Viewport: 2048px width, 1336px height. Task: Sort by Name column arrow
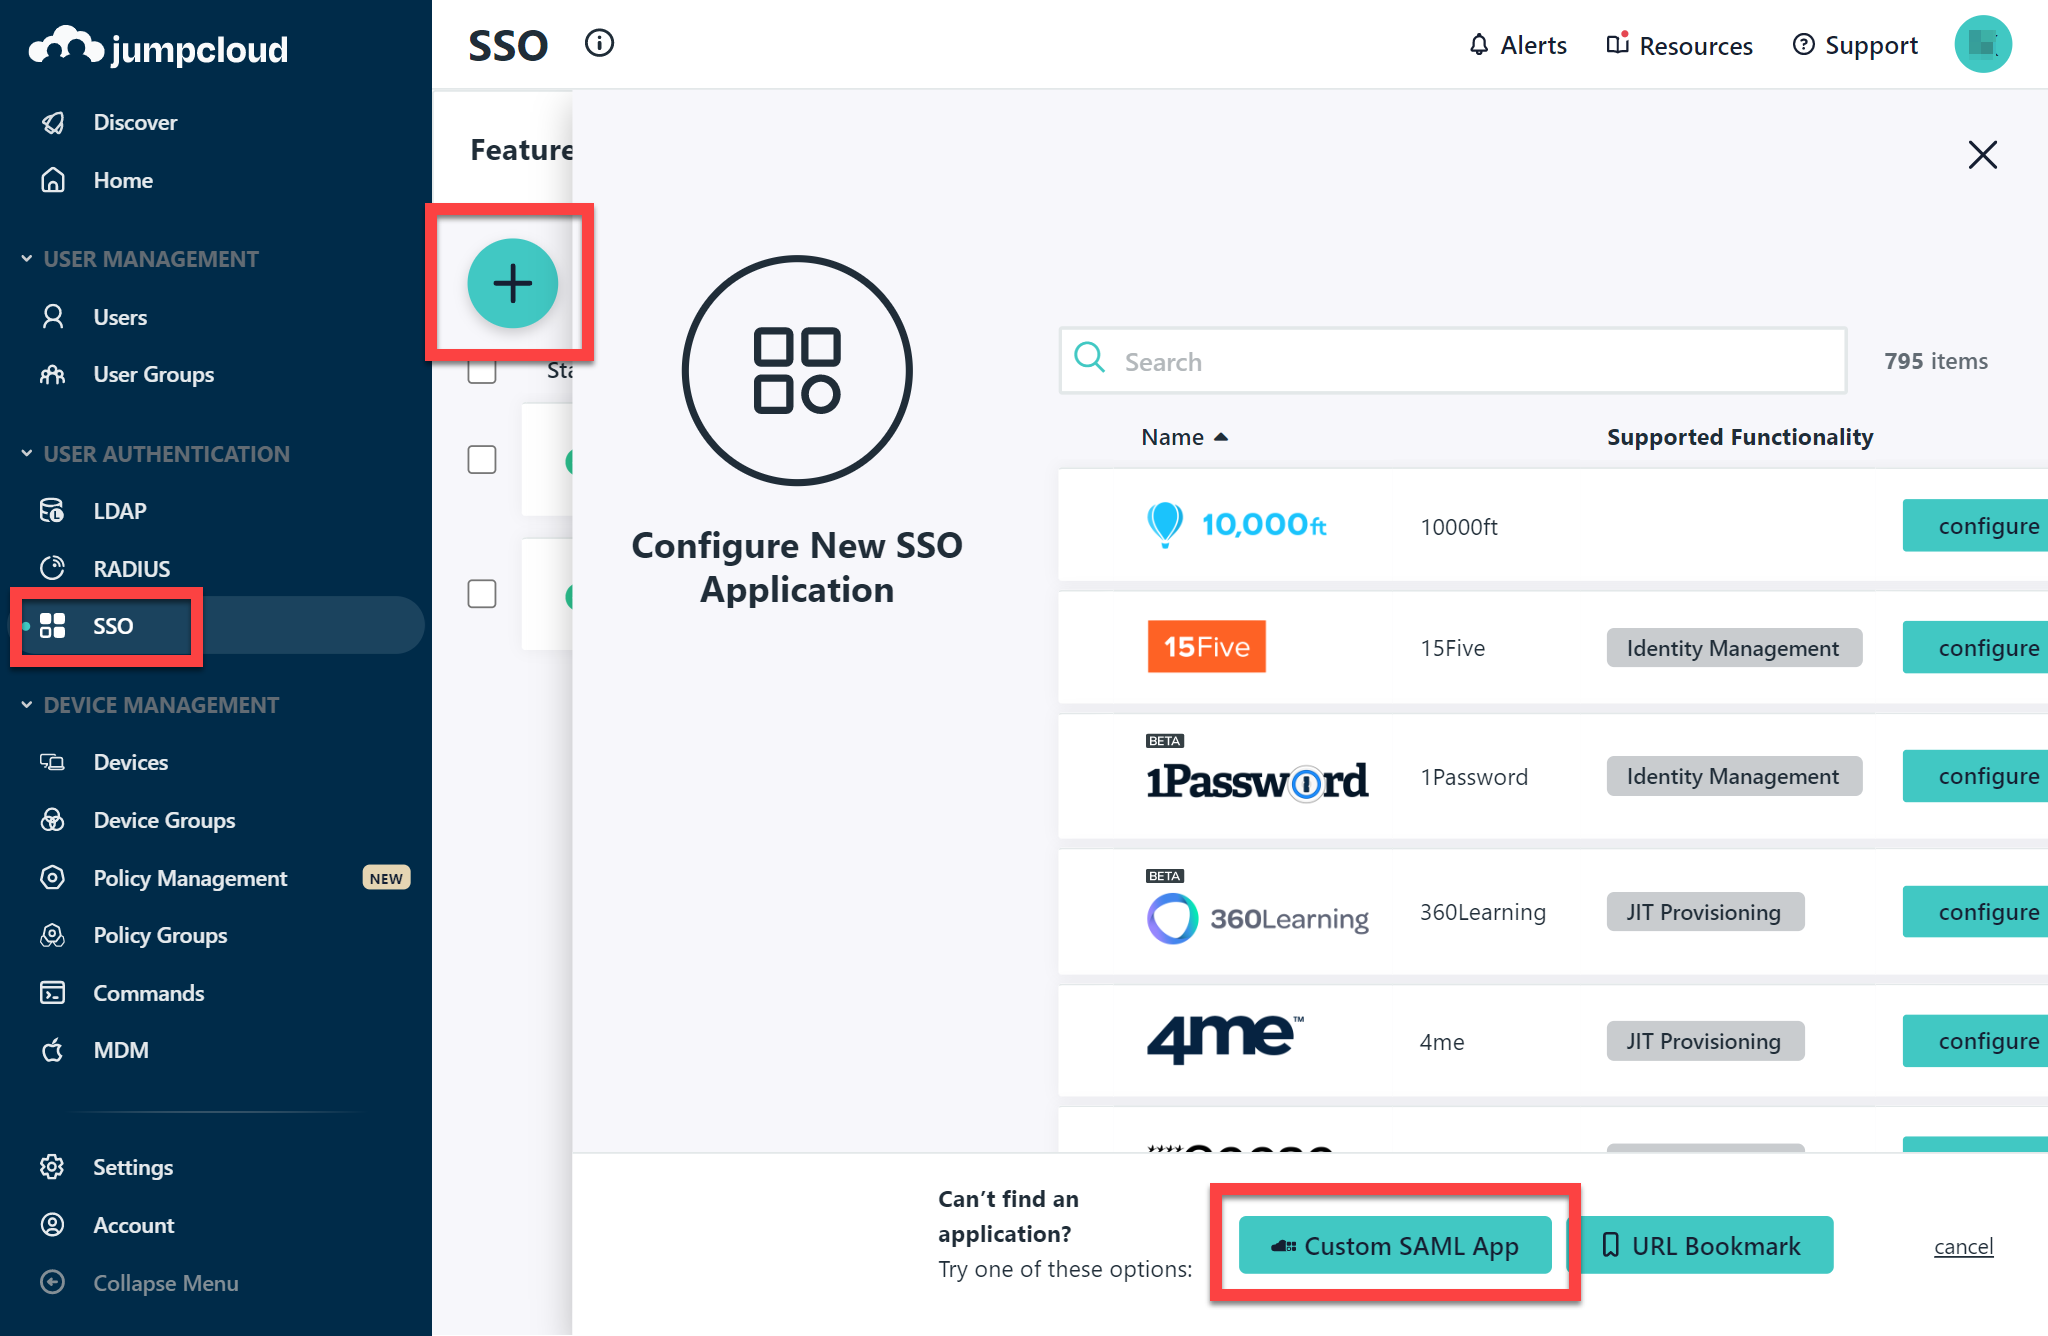tap(1220, 437)
